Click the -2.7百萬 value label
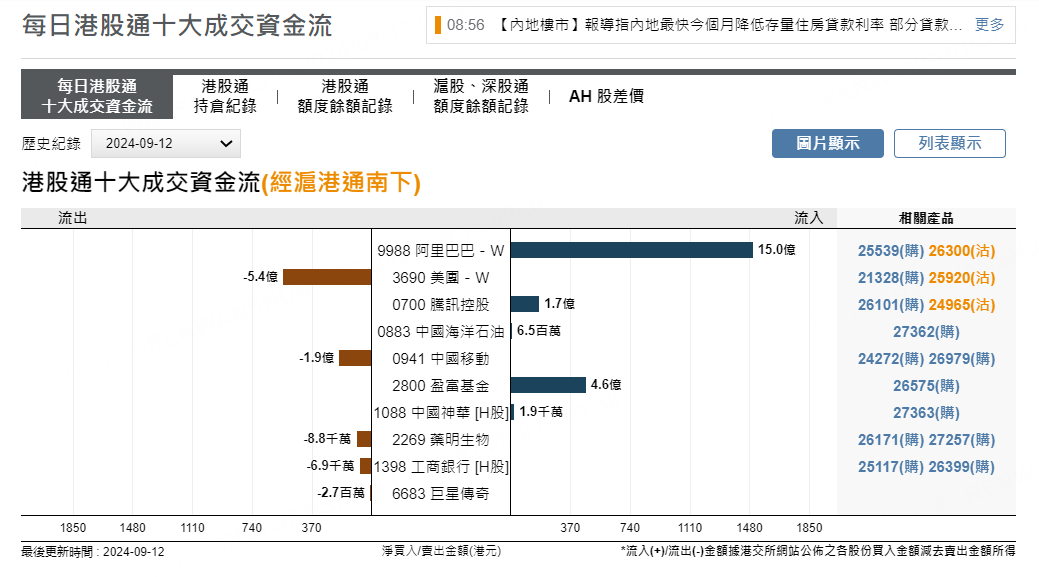This screenshot has width=1039, height=577. tap(341, 493)
